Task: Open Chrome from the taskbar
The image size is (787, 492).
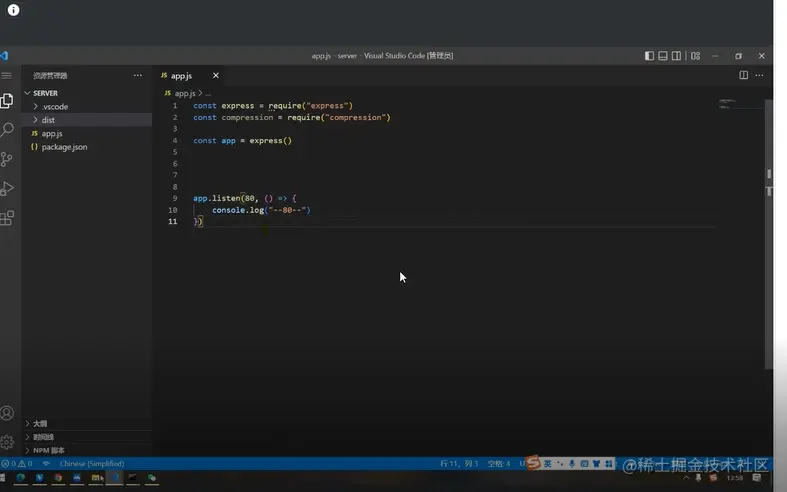Action: pos(58,477)
